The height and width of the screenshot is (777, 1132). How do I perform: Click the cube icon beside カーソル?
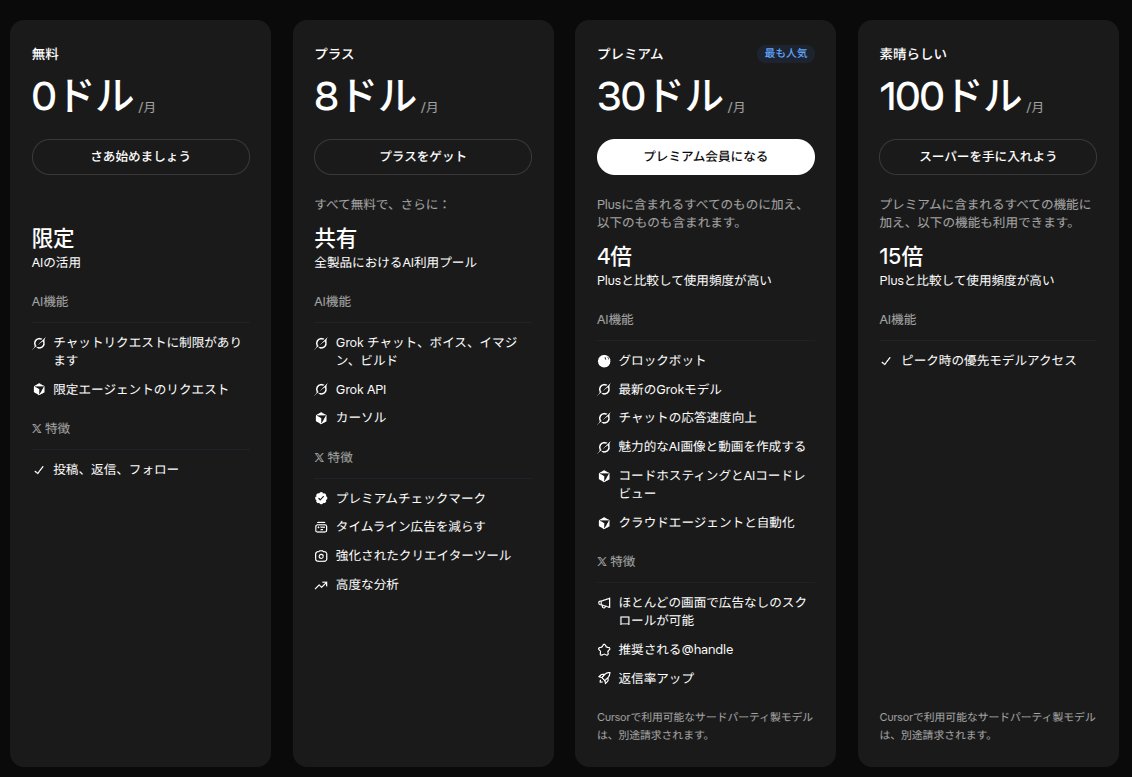pyautogui.click(x=321, y=418)
